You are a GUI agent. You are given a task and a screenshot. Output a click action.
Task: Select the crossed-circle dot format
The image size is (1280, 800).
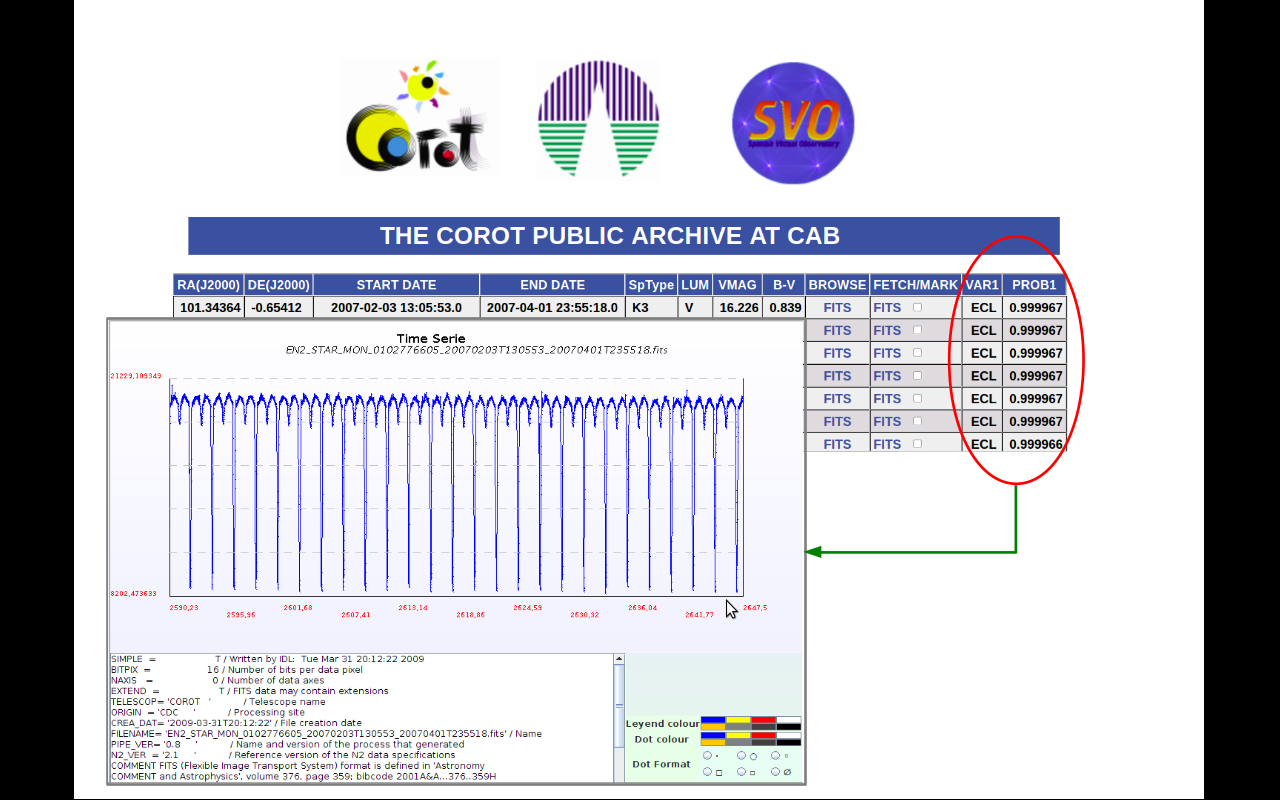pos(776,772)
